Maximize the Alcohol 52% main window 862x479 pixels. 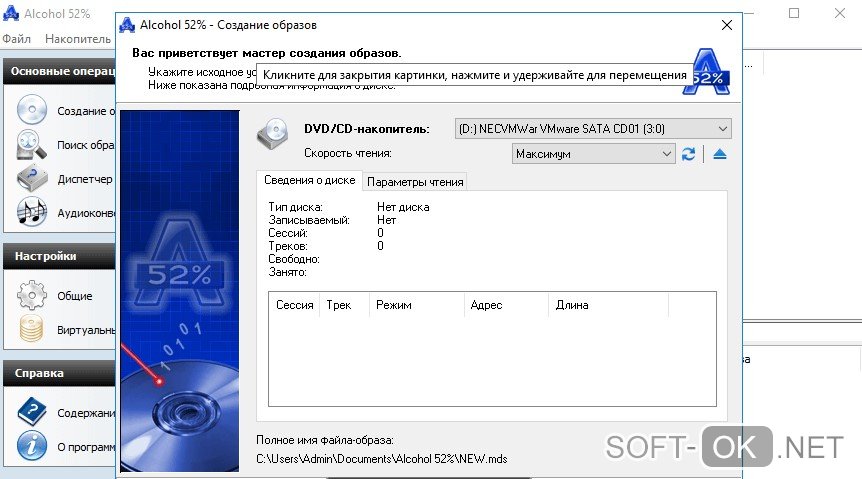794,13
